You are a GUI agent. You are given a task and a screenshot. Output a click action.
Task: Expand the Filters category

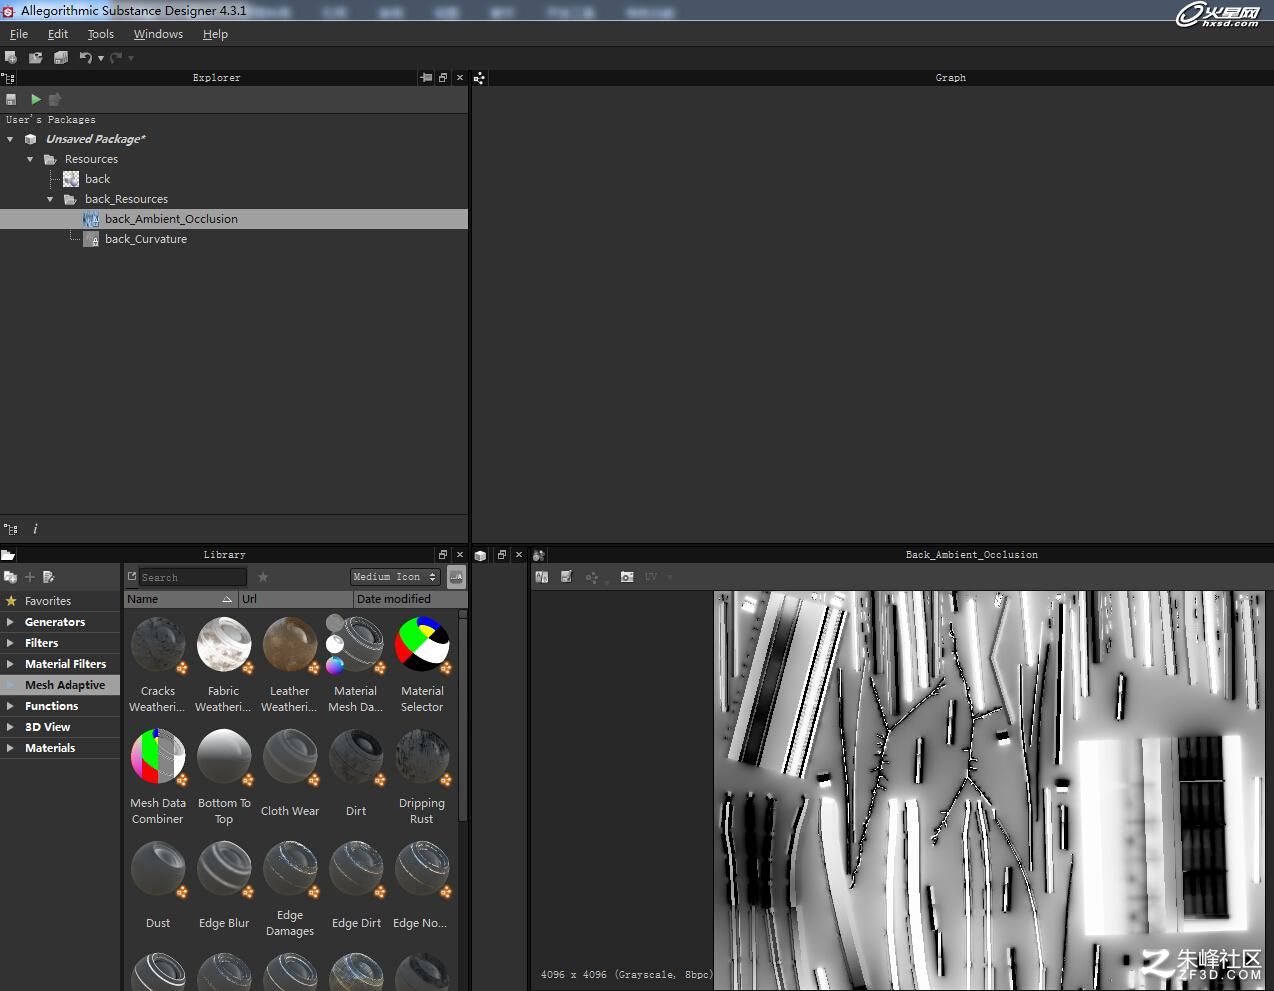(10, 643)
